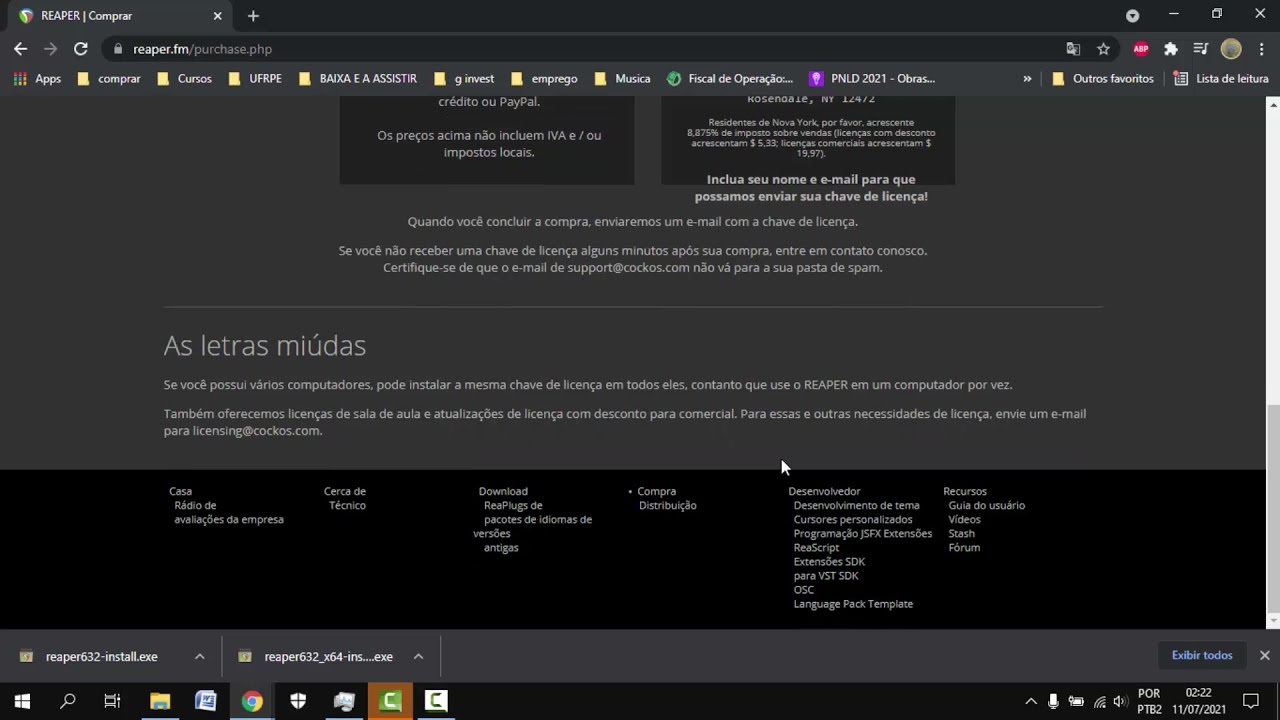Show more bookmarks with double chevron
Image resolution: width=1280 pixels, height=720 pixels.
1027,78
